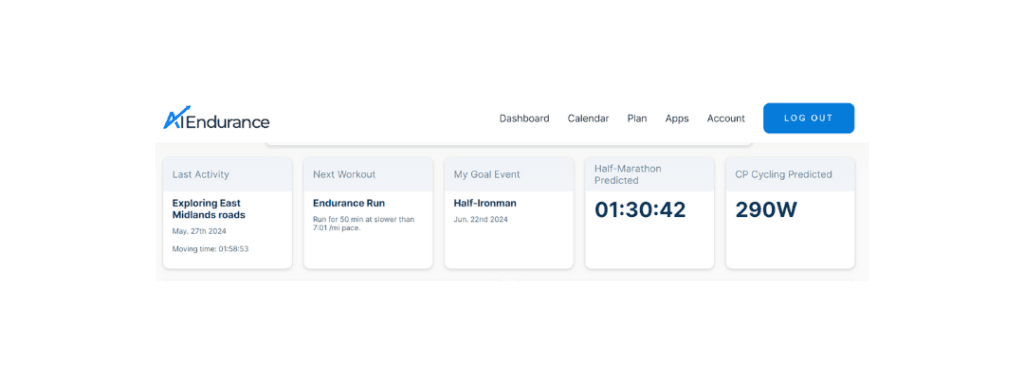Open the Last Activity card header
The image size is (1024, 379).
click(228, 174)
